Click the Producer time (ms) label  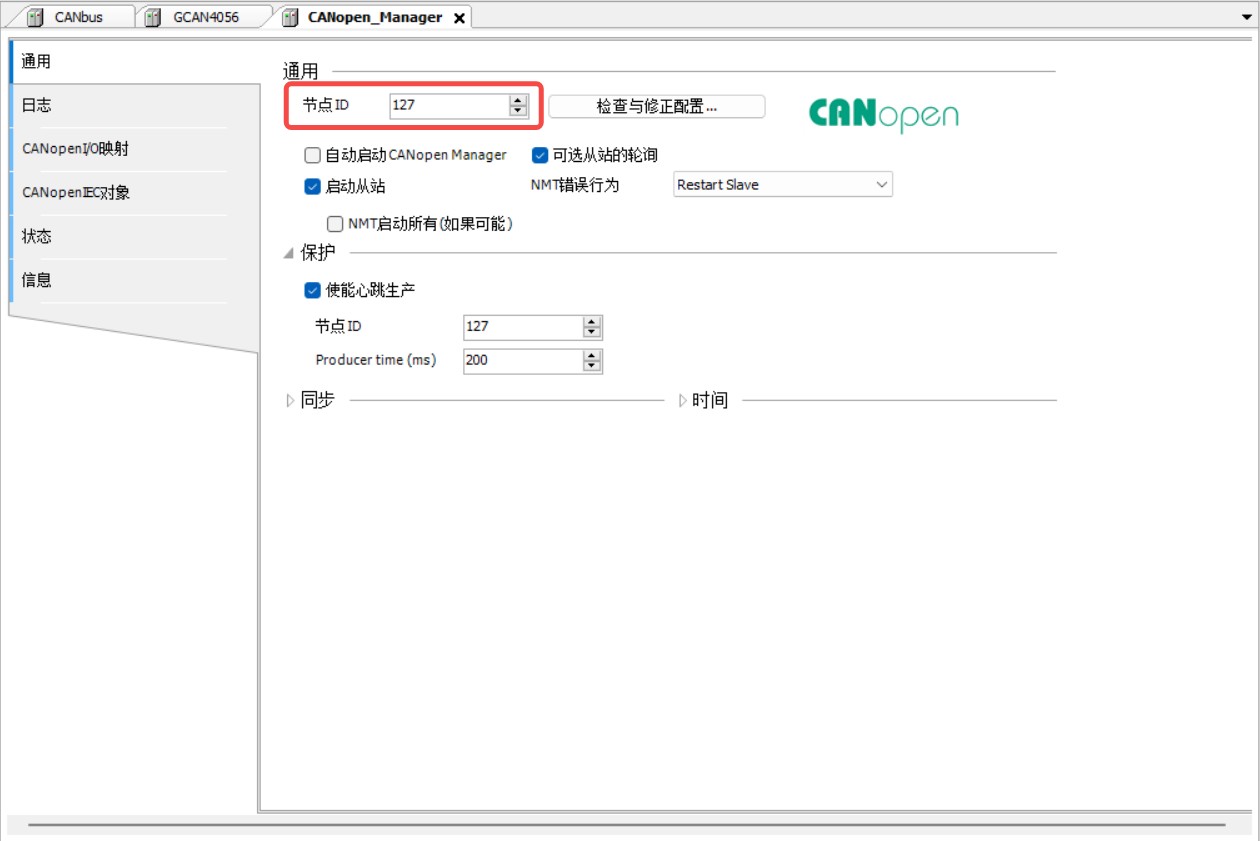pos(376,360)
